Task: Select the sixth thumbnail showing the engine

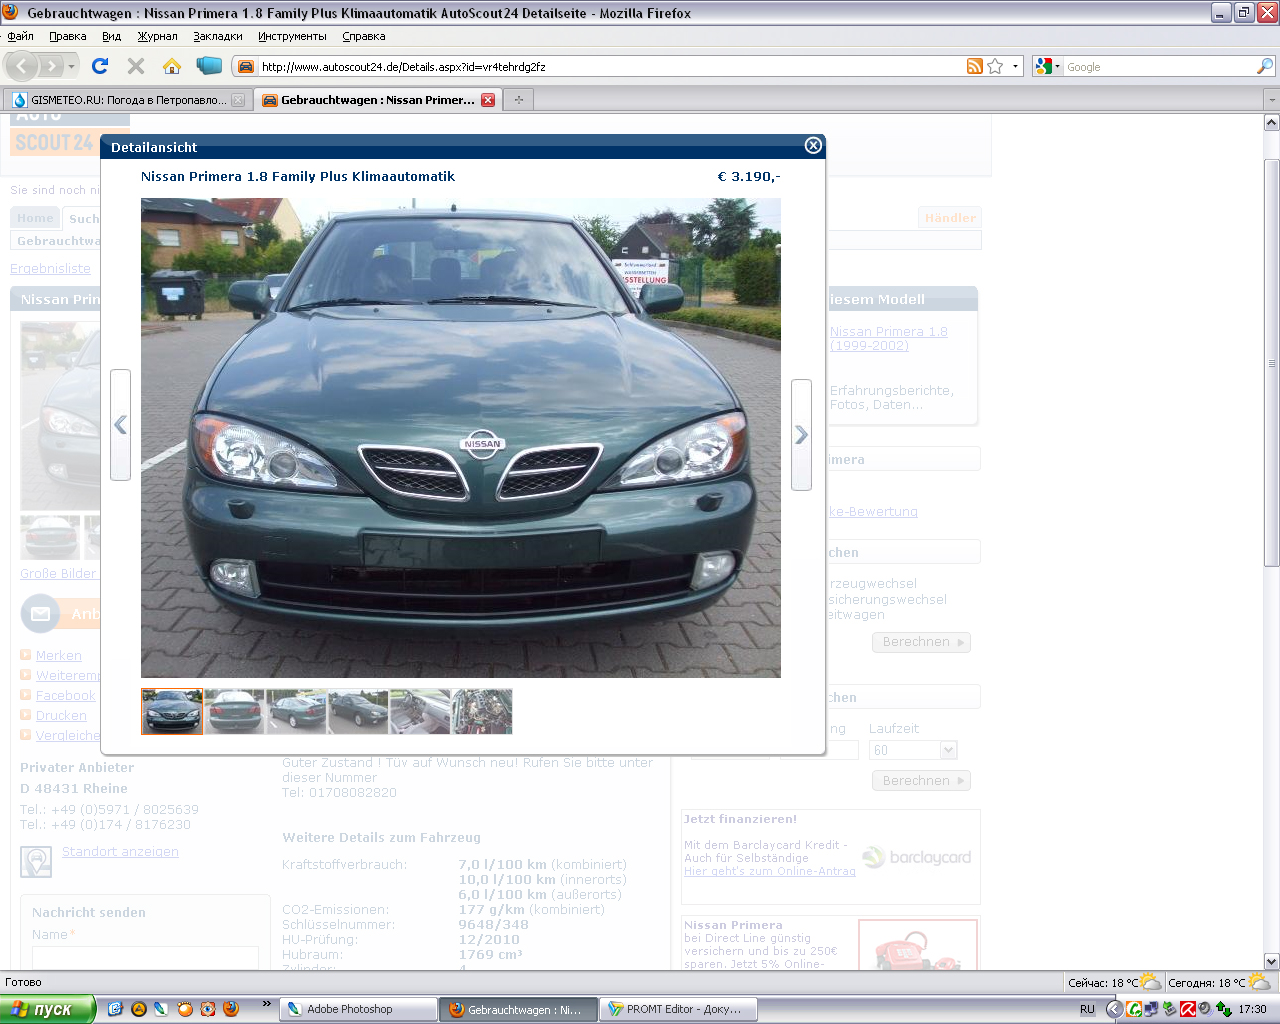Action: 482,712
